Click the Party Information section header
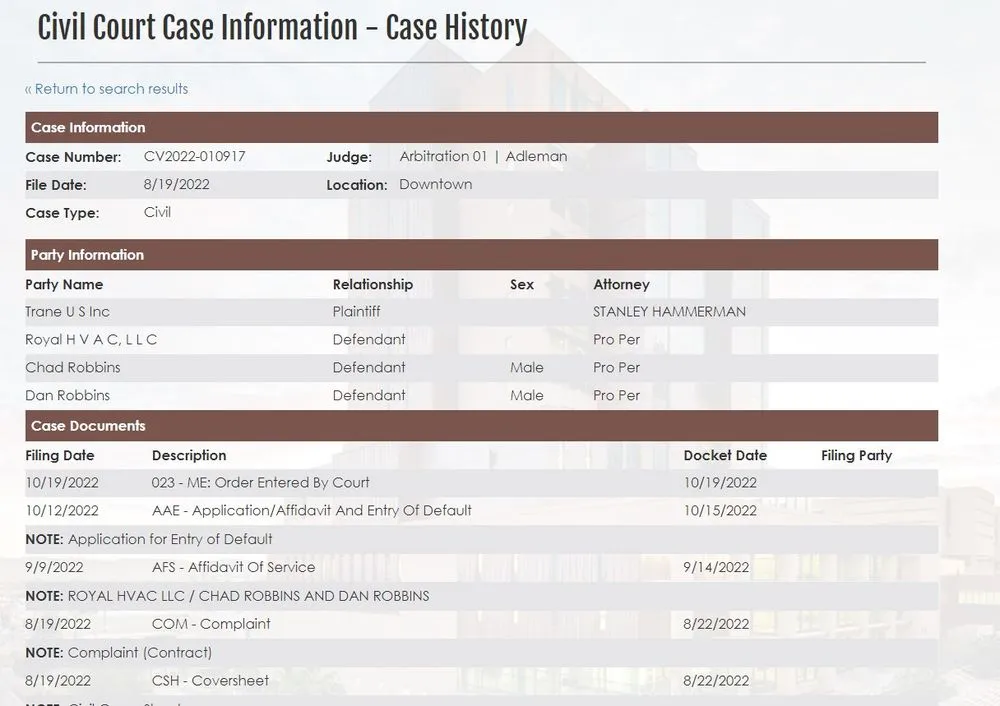 coord(87,255)
